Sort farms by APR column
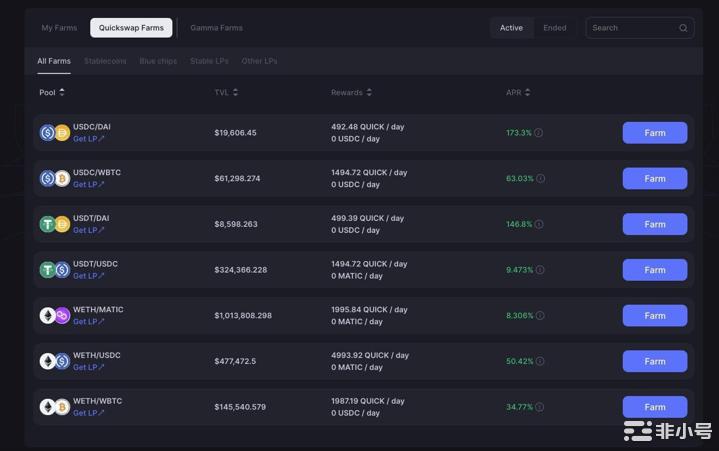This screenshot has height=451, width=719. tap(518, 93)
